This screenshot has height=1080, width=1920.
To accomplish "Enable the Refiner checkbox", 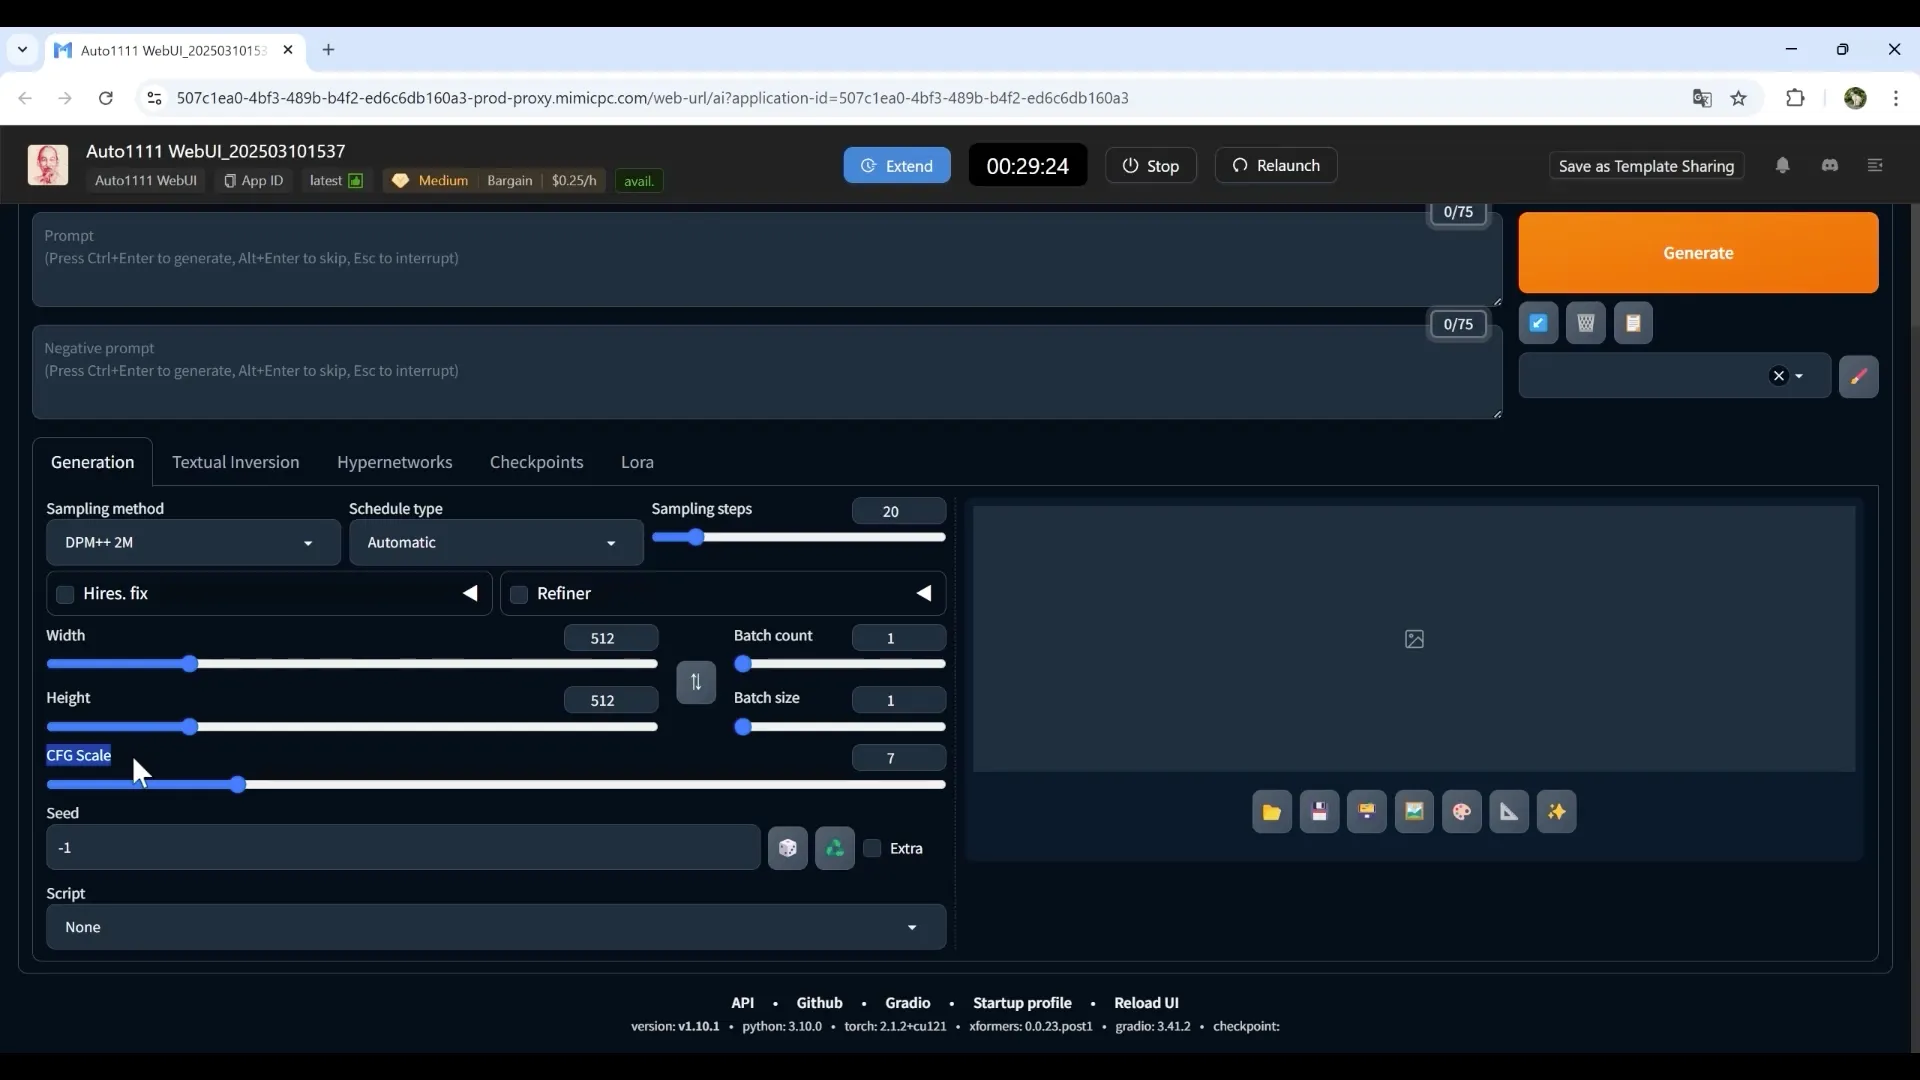I will [x=519, y=595].
